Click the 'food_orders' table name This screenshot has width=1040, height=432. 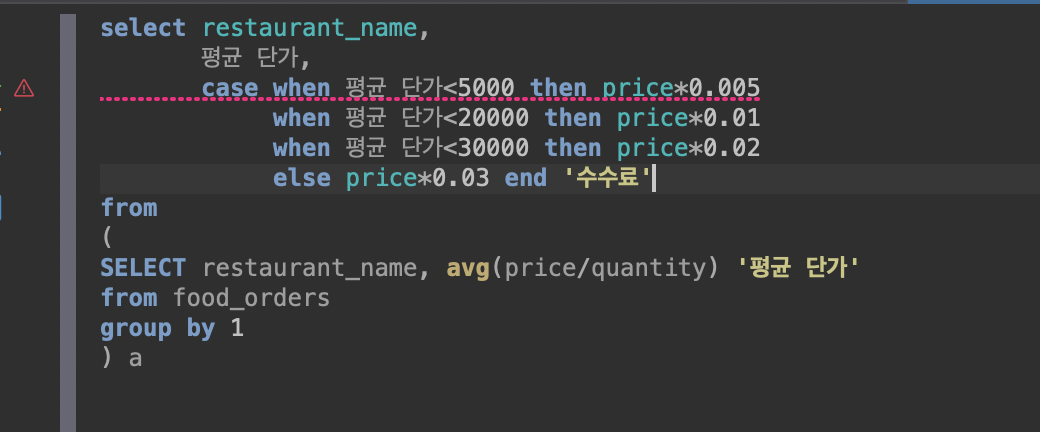click(251, 298)
